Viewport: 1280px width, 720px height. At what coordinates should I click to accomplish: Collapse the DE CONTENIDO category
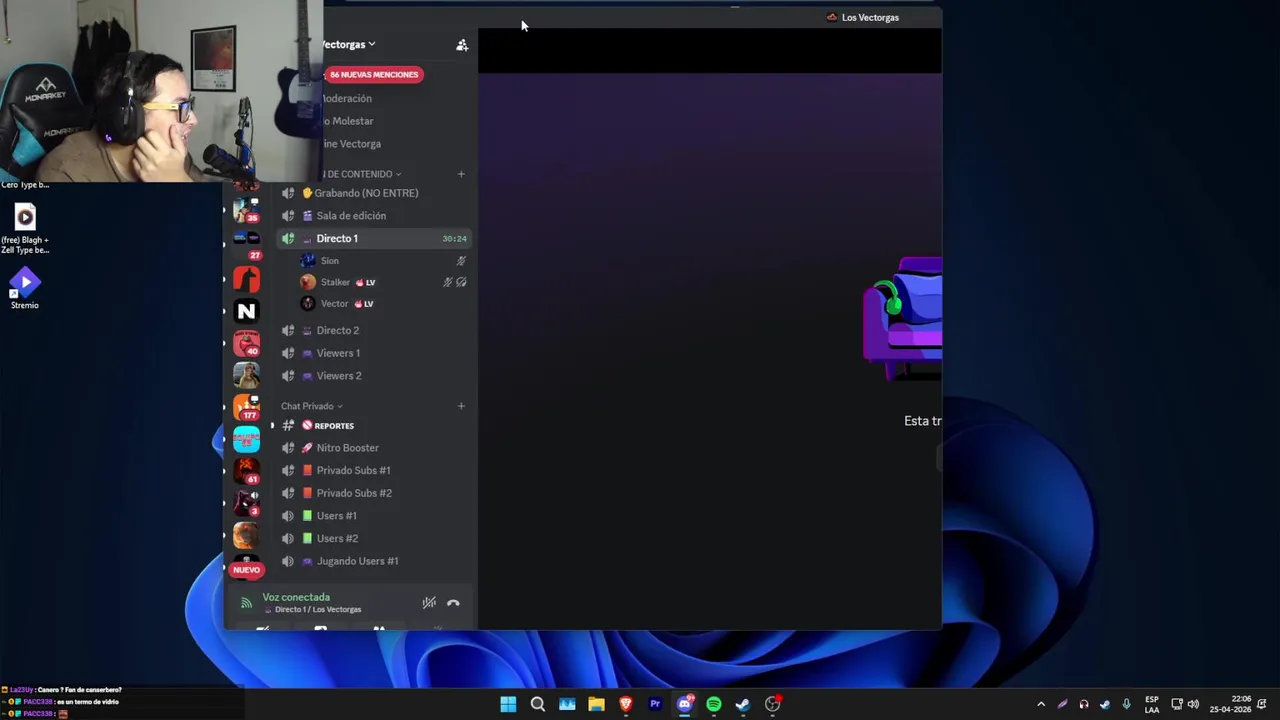[362, 174]
